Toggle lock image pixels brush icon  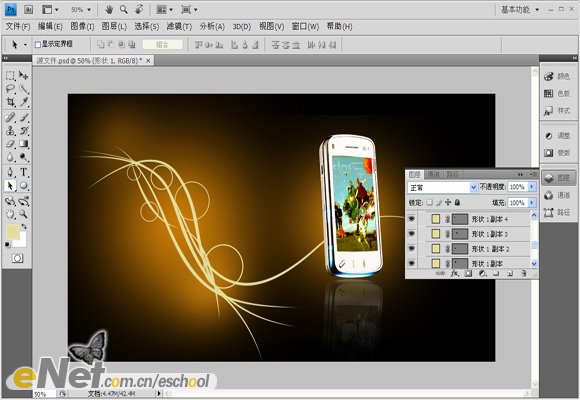point(439,202)
